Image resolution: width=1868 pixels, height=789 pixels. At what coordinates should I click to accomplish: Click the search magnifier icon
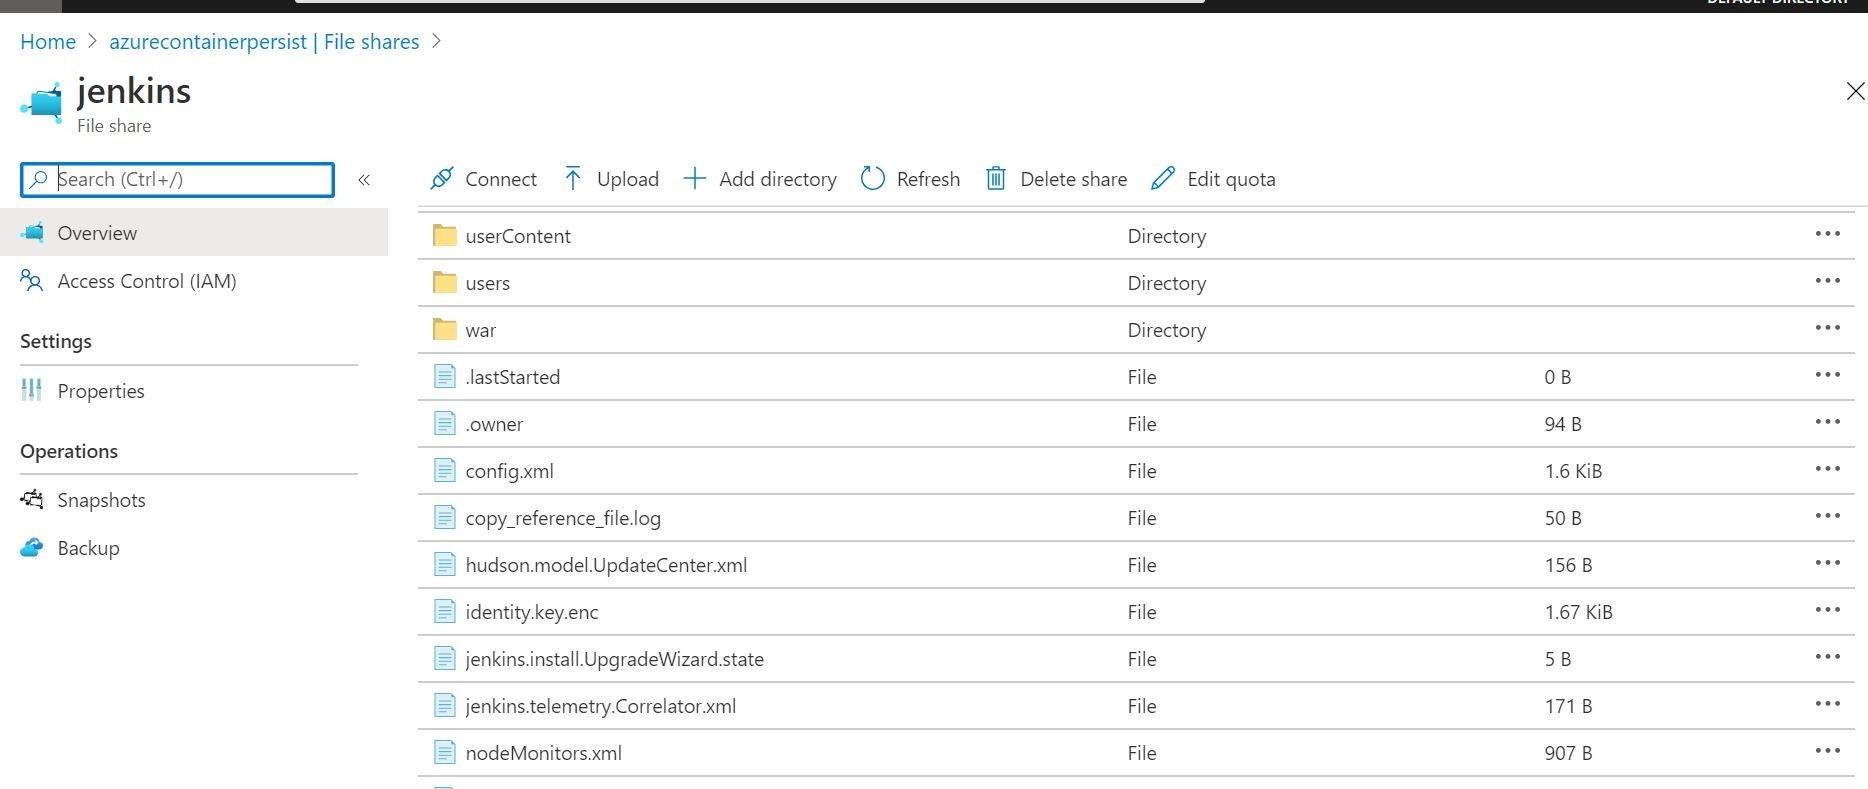click(38, 179)
